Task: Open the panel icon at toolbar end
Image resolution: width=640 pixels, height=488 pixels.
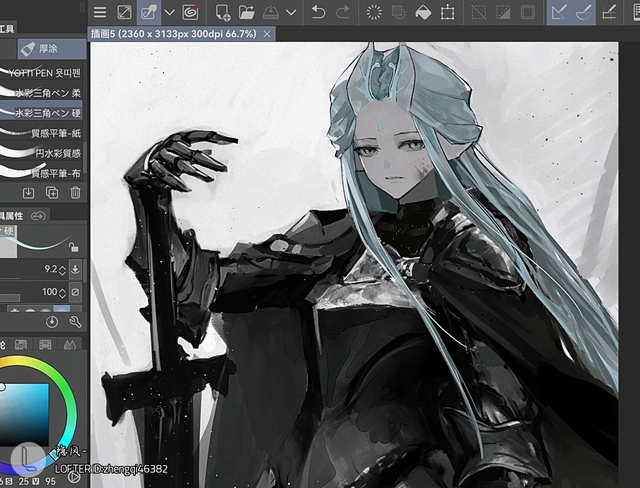Action: click(x=636, y=13)
